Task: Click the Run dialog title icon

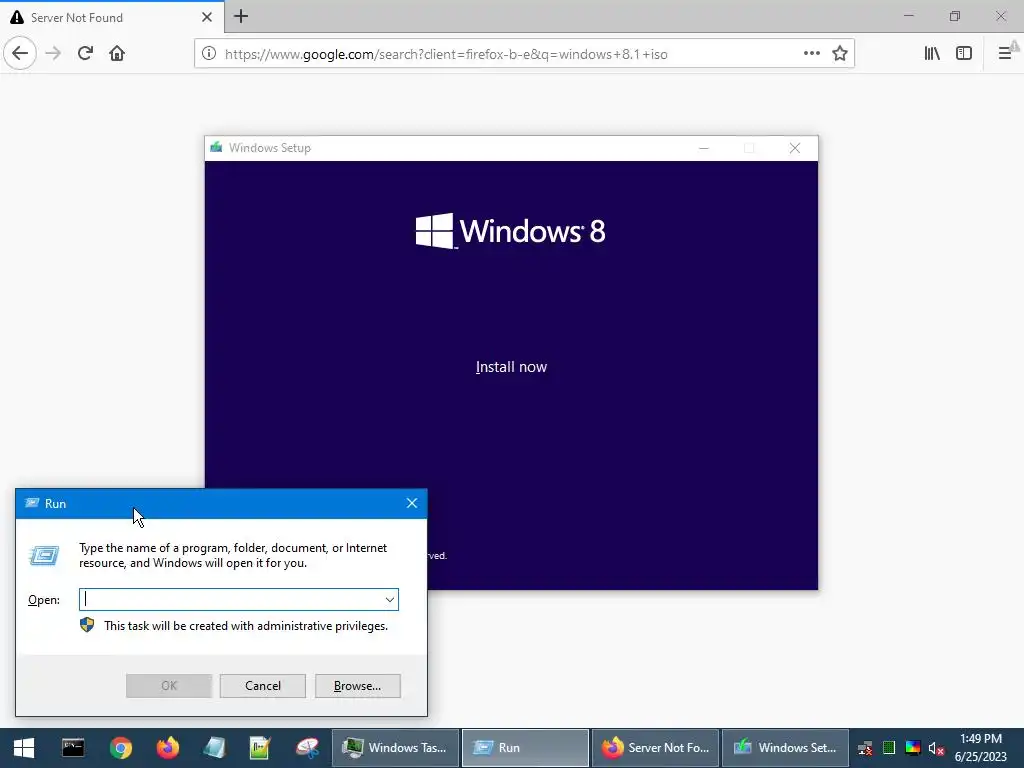Action: pos(31,503)
